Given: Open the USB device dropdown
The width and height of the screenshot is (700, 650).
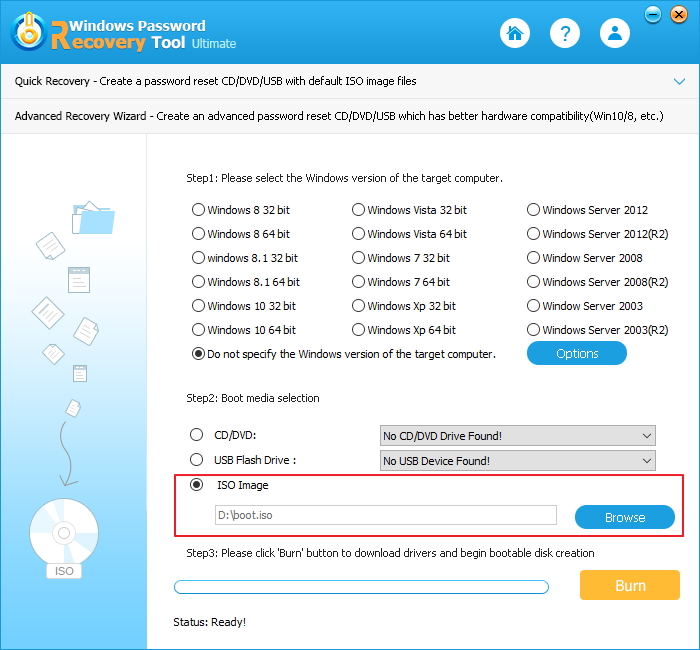Looking at the screenshot, I should [x=517, y=461].
